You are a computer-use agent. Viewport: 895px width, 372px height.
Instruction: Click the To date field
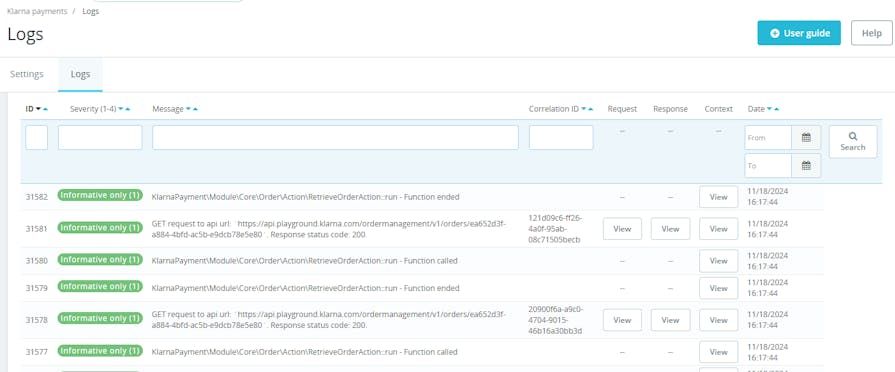click(768, 165)
